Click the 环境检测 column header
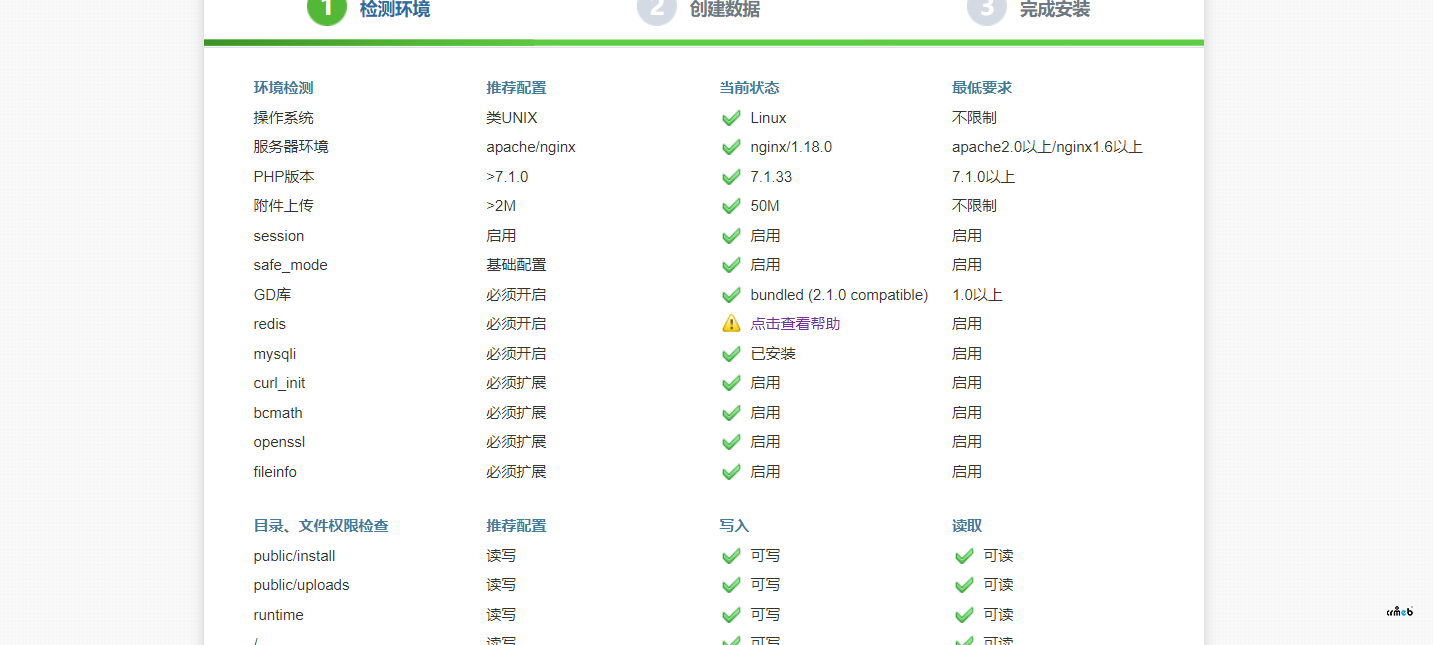 click(283, 88)
